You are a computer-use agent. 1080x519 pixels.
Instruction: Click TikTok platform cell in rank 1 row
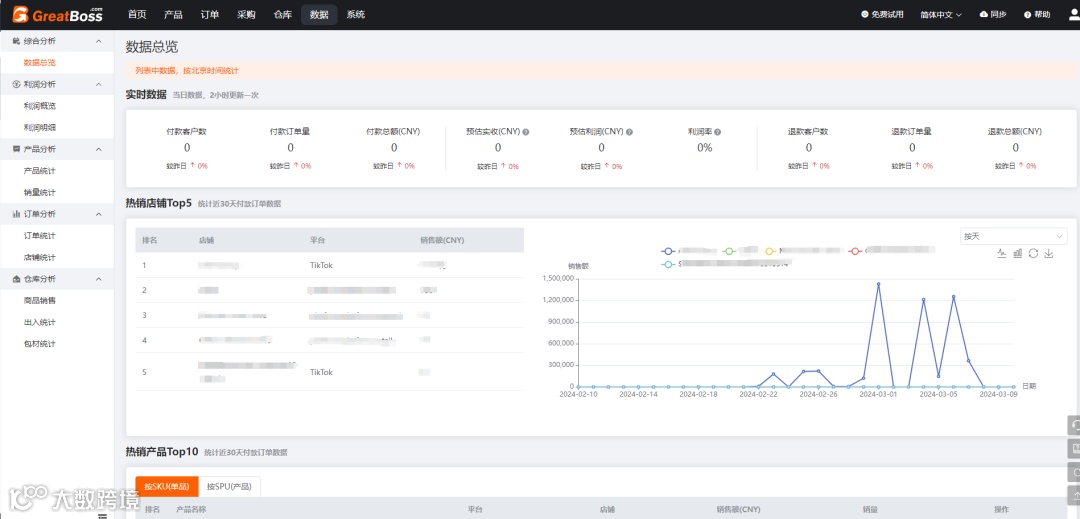click(321, 265)
